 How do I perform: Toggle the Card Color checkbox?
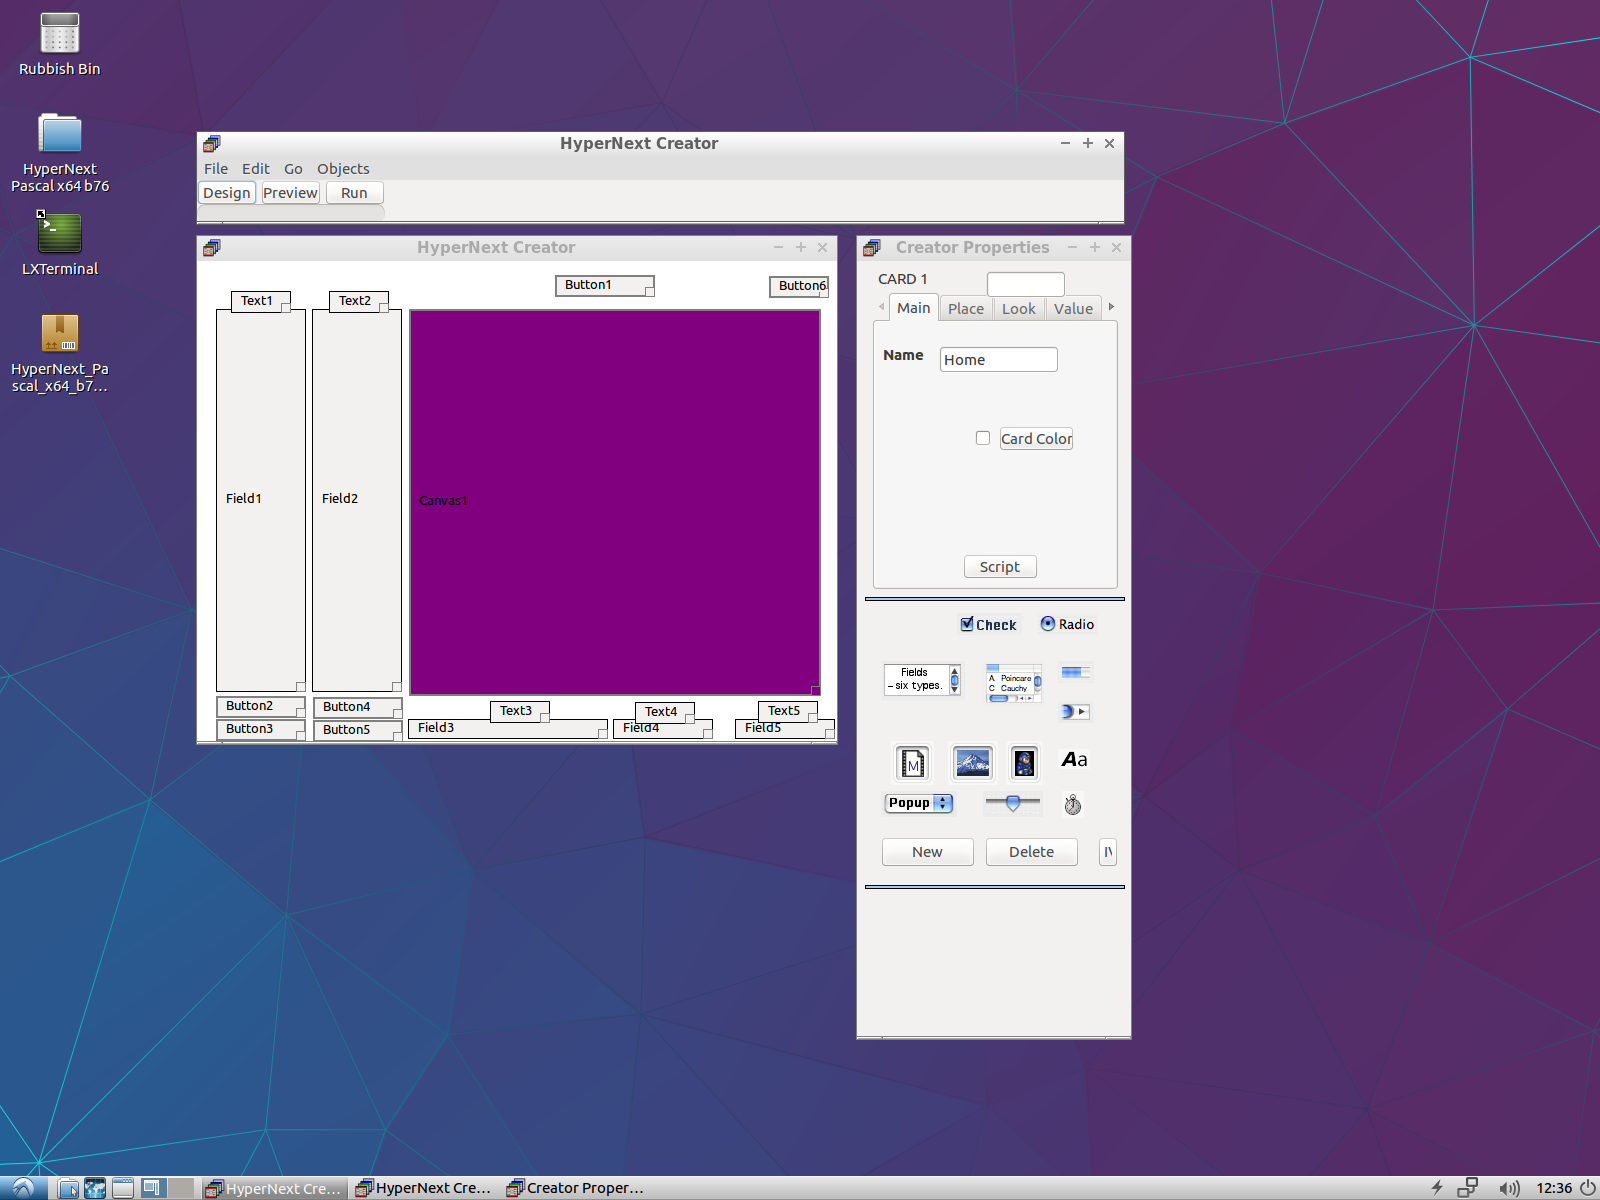[x=983, y=438]
